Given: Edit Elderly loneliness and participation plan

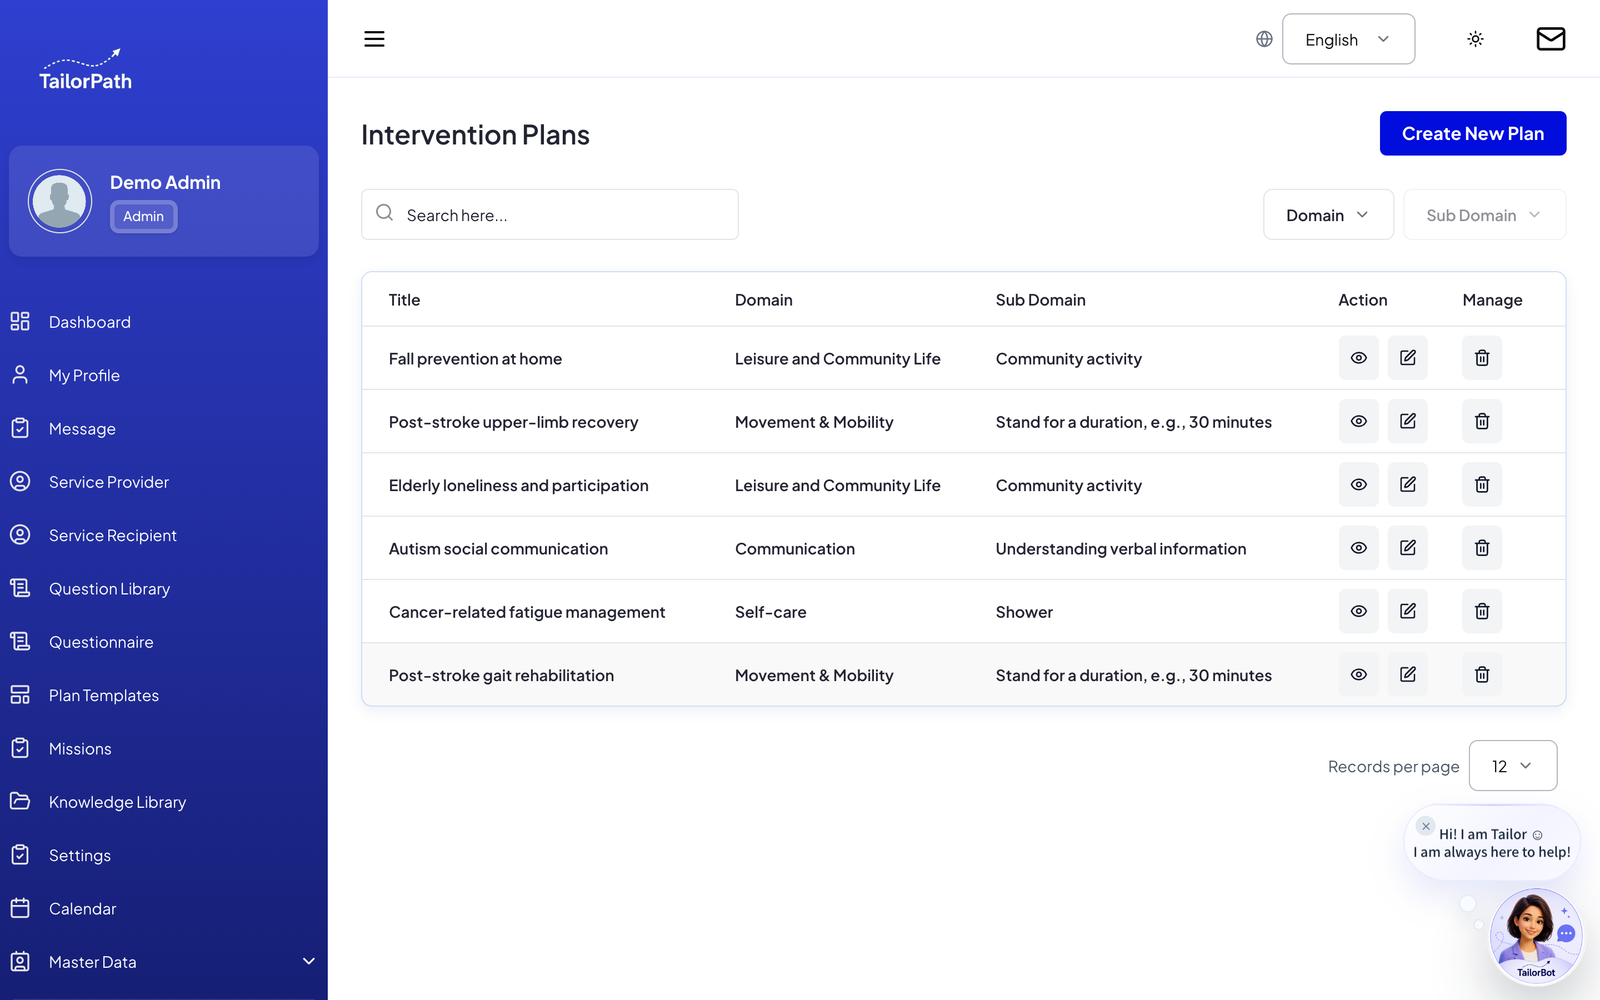Looking at the screenshot, I should (x=1407, y=484).
